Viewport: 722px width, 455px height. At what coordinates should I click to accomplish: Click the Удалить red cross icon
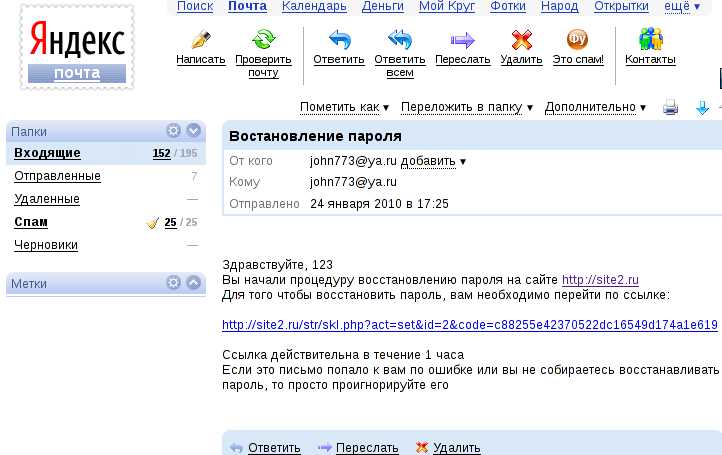(x=521, y=40)
